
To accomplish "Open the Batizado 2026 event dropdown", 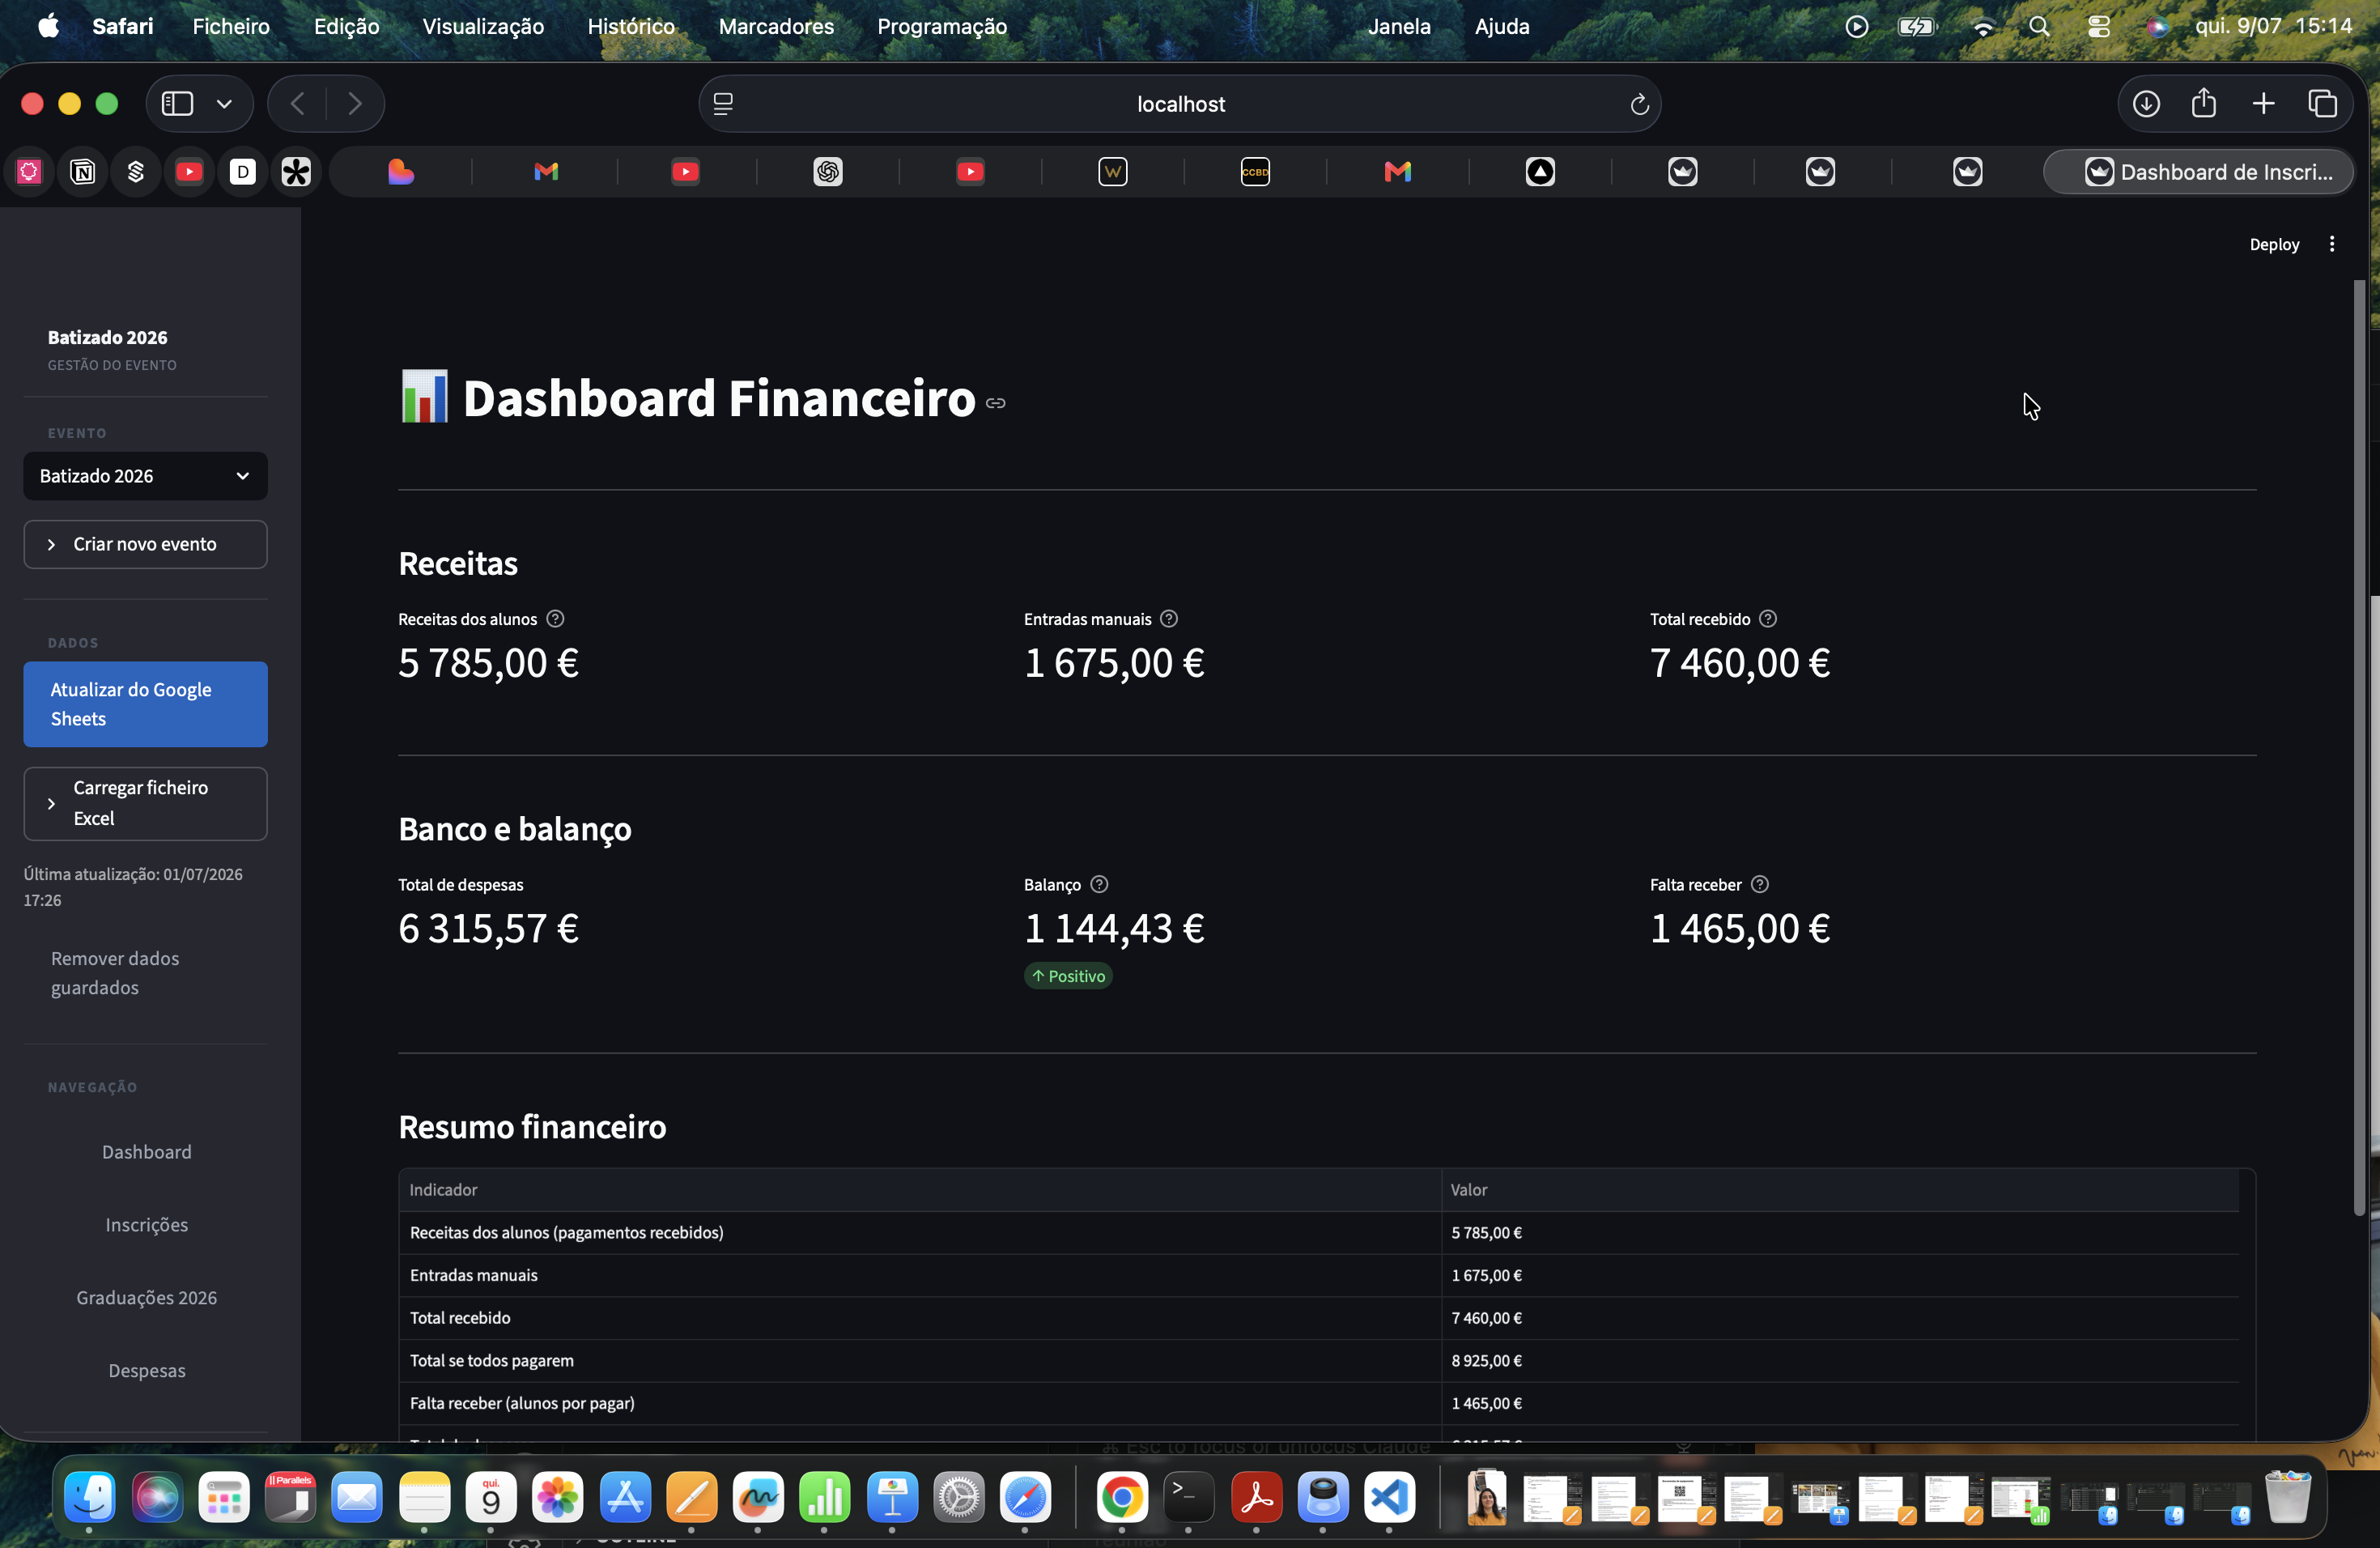I will (x=145, y=476).
